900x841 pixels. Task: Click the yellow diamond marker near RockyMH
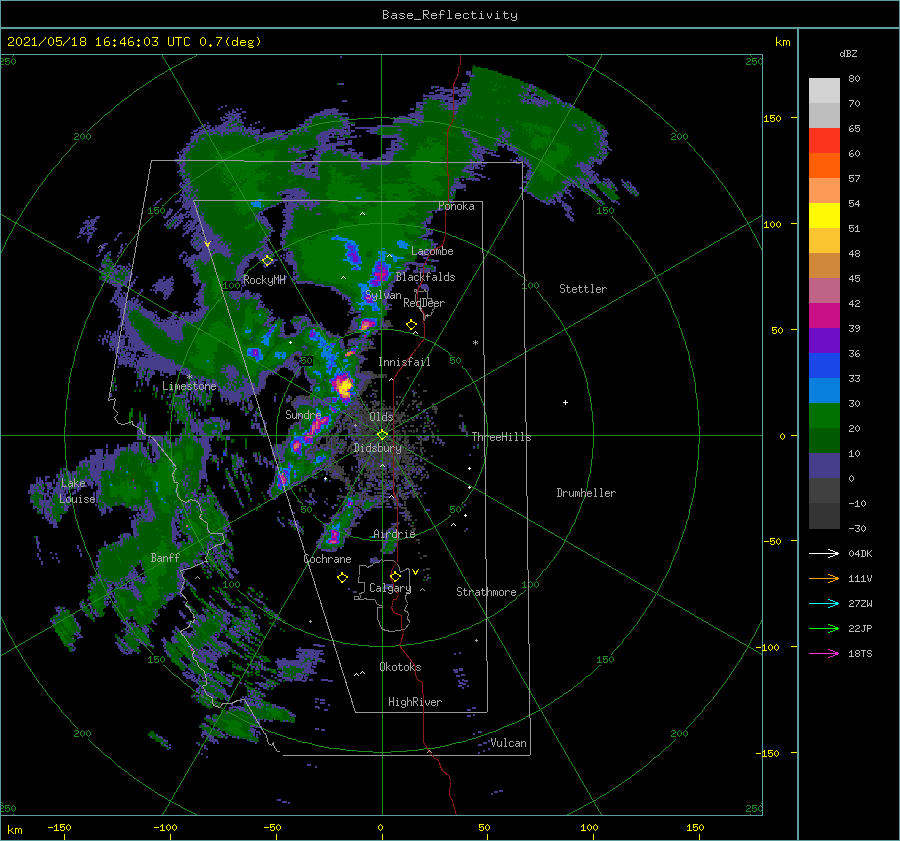(267, 261)
